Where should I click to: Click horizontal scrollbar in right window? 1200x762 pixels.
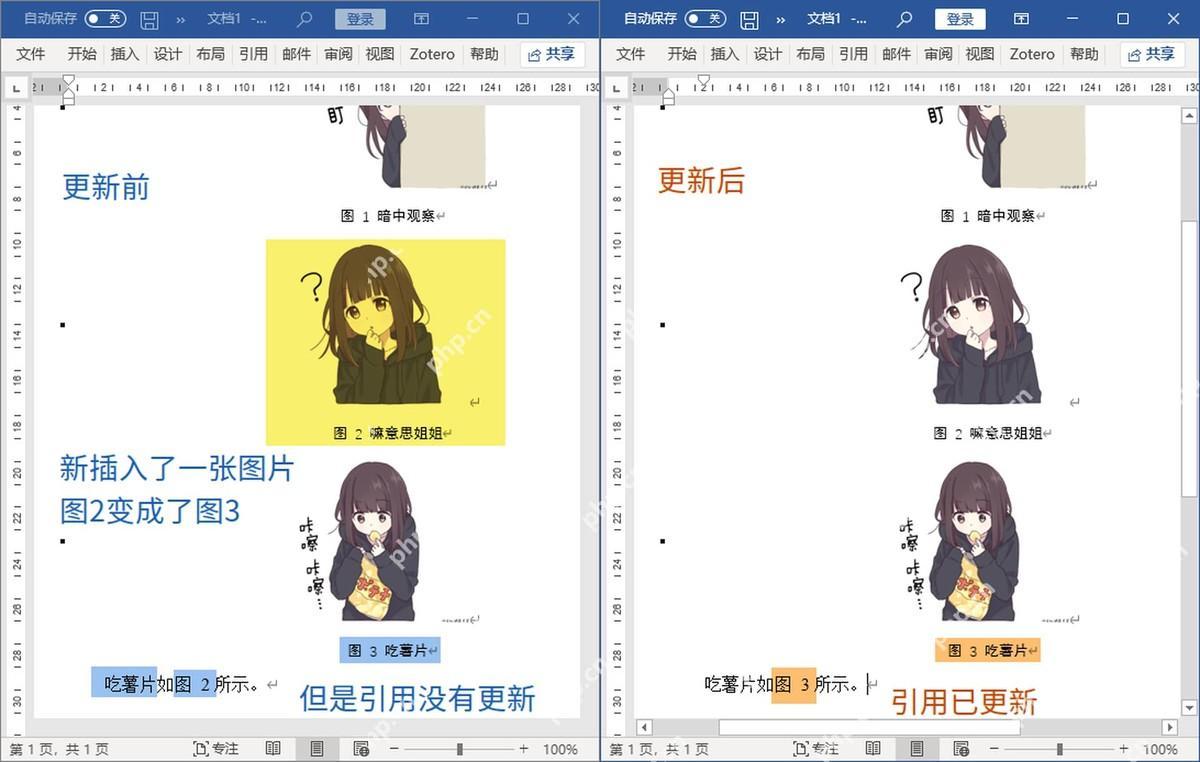pos(869,727)
